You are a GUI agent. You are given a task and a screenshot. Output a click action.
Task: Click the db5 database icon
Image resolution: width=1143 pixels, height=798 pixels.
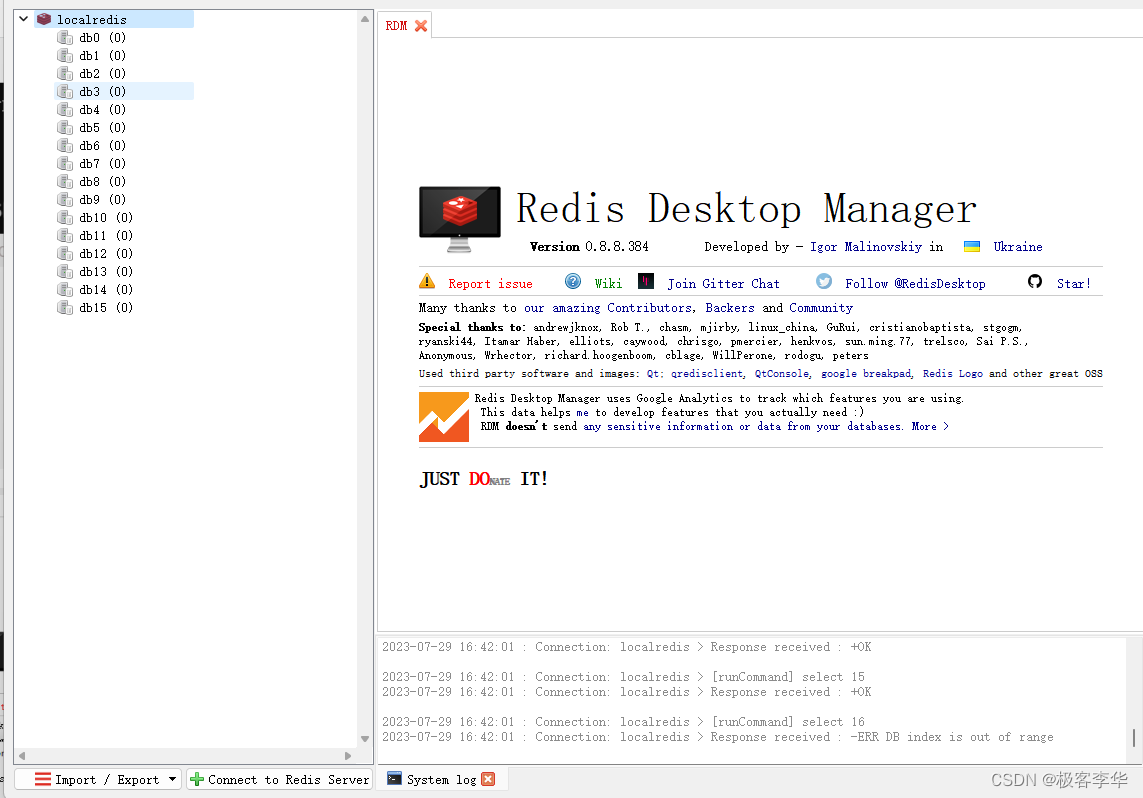pos(65,128)
